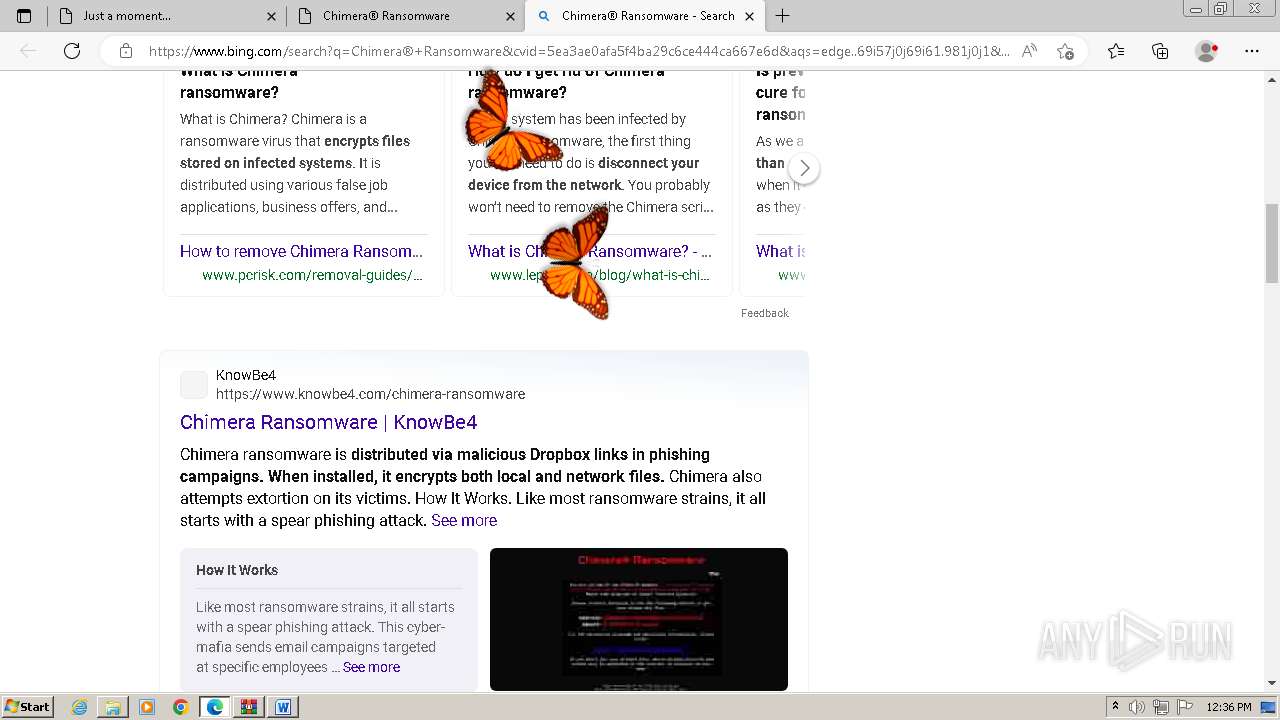Image resolution: width=1280 pixels, height=720 pixels.
Task: View site information lock icon
Action: [125, 51]
